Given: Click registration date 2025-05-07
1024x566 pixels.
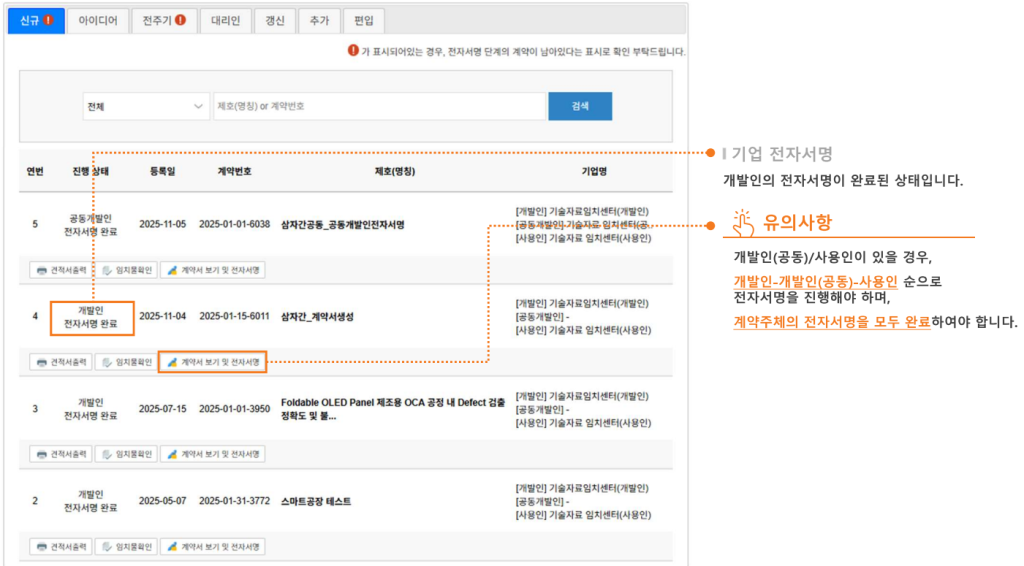Looking at the screenshot, I should pos(163,501).
